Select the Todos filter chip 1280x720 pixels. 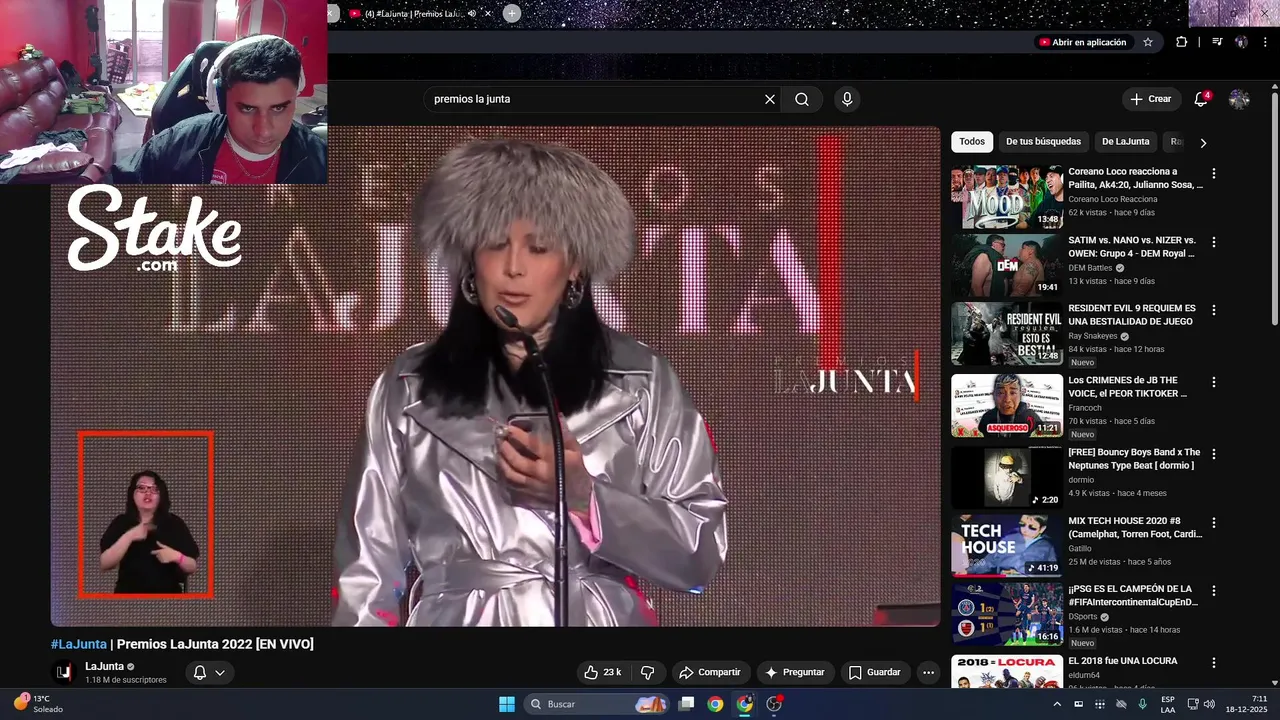point(972,142)
